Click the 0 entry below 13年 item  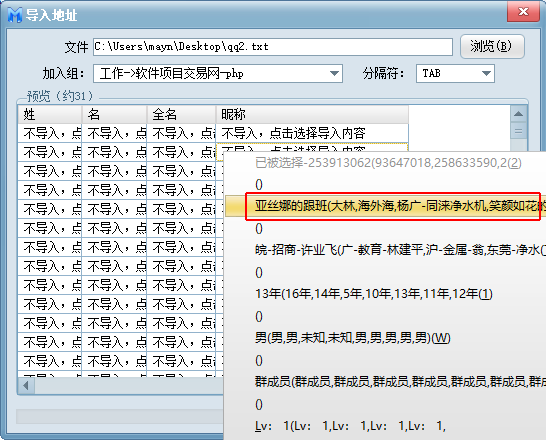coord(385,316)
